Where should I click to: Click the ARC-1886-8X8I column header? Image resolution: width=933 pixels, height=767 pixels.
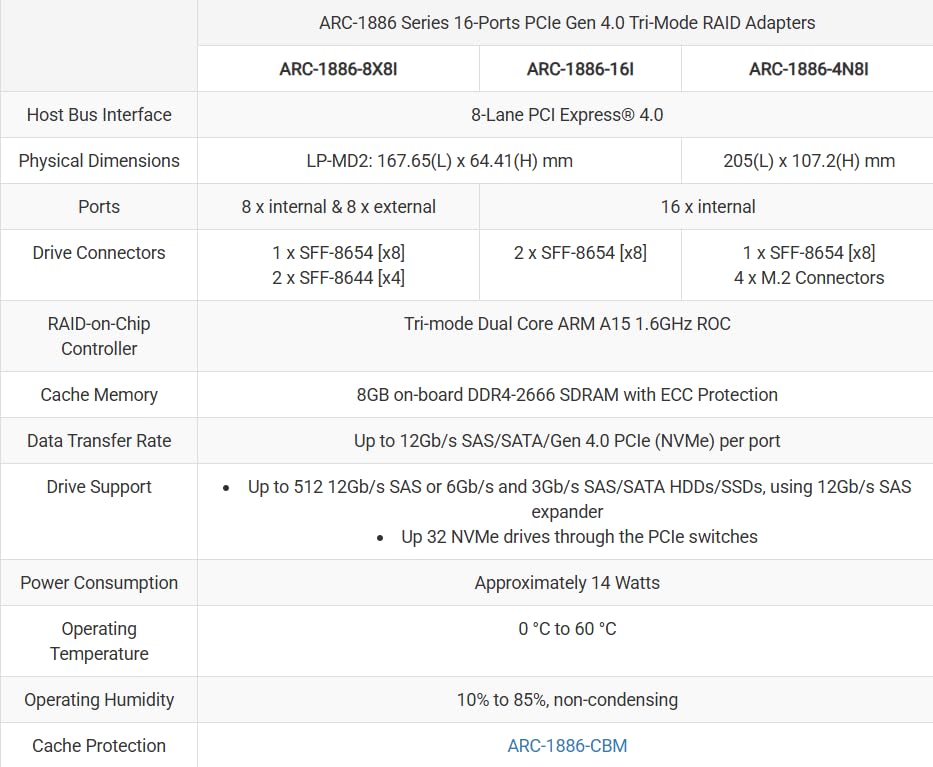(x=338, y=69)
